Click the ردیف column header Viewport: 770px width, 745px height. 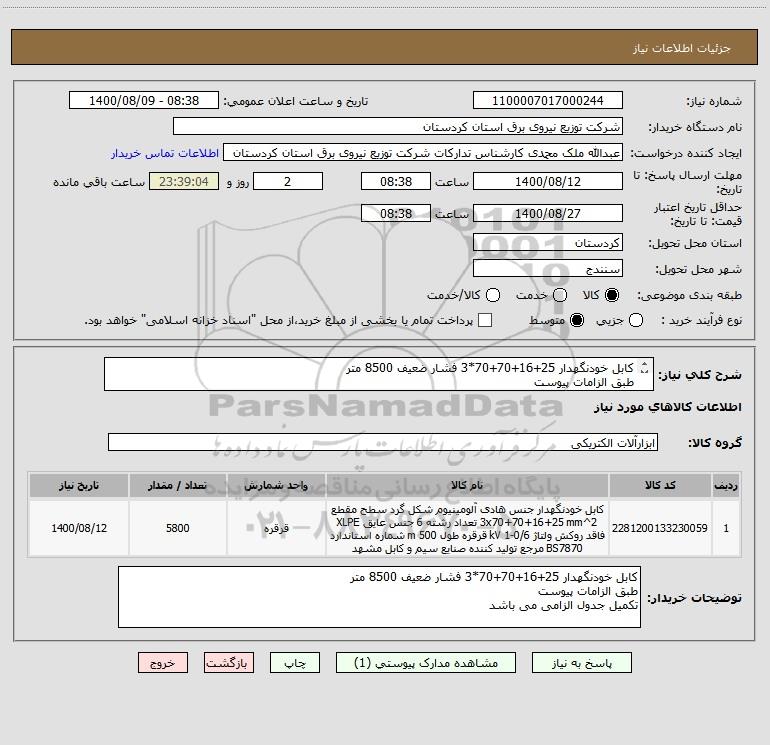tap(726, 485)
